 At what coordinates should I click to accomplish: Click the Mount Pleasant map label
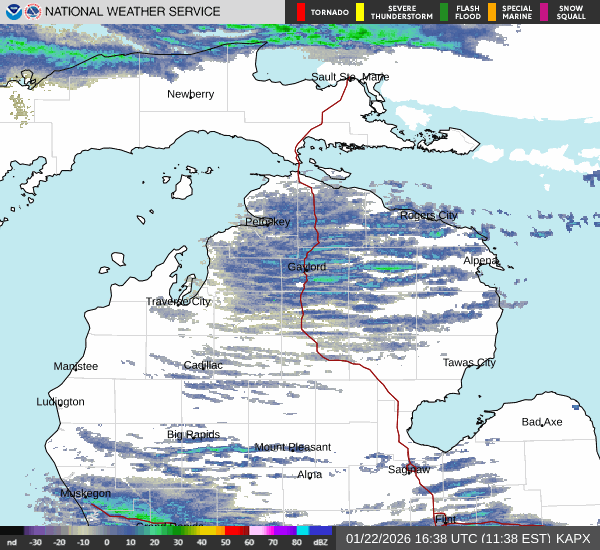(x=292, y=447)
